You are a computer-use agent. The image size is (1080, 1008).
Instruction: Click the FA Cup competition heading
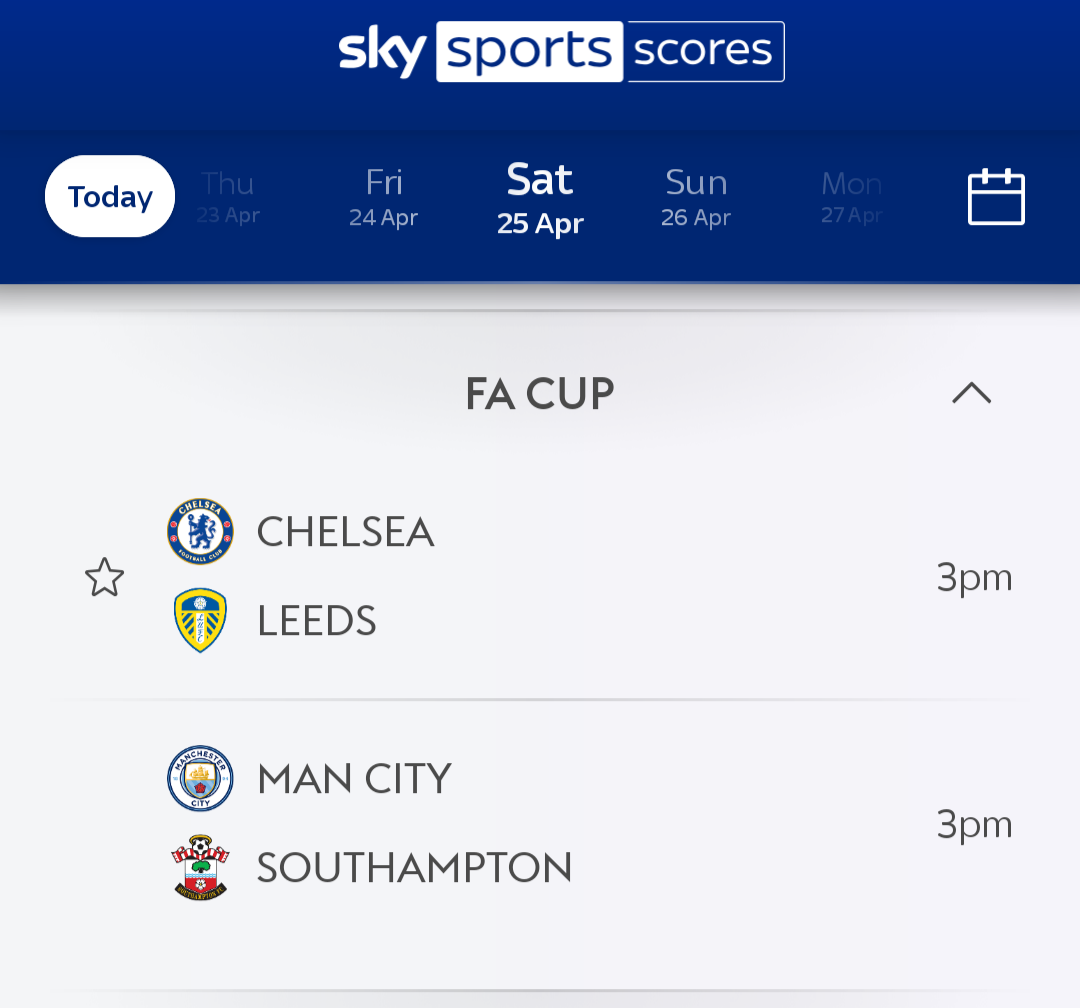click(x=539, y=394)
